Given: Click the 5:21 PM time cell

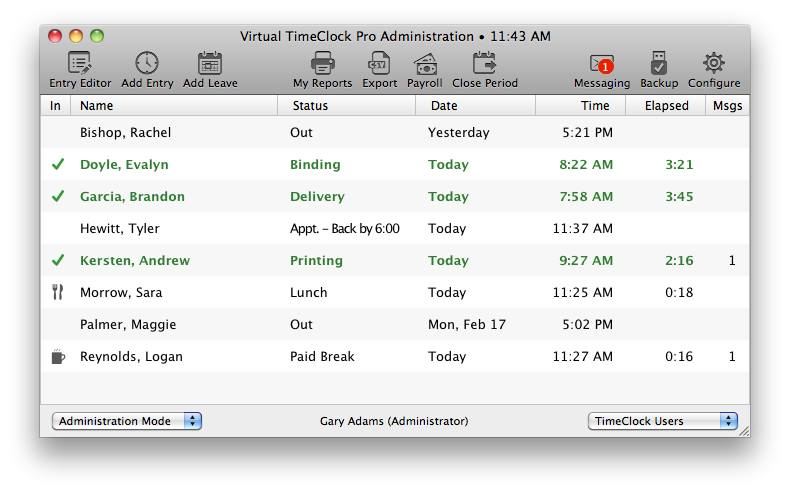Looking at the screenshot, I should pyautogui.click(x=587, y=132).
